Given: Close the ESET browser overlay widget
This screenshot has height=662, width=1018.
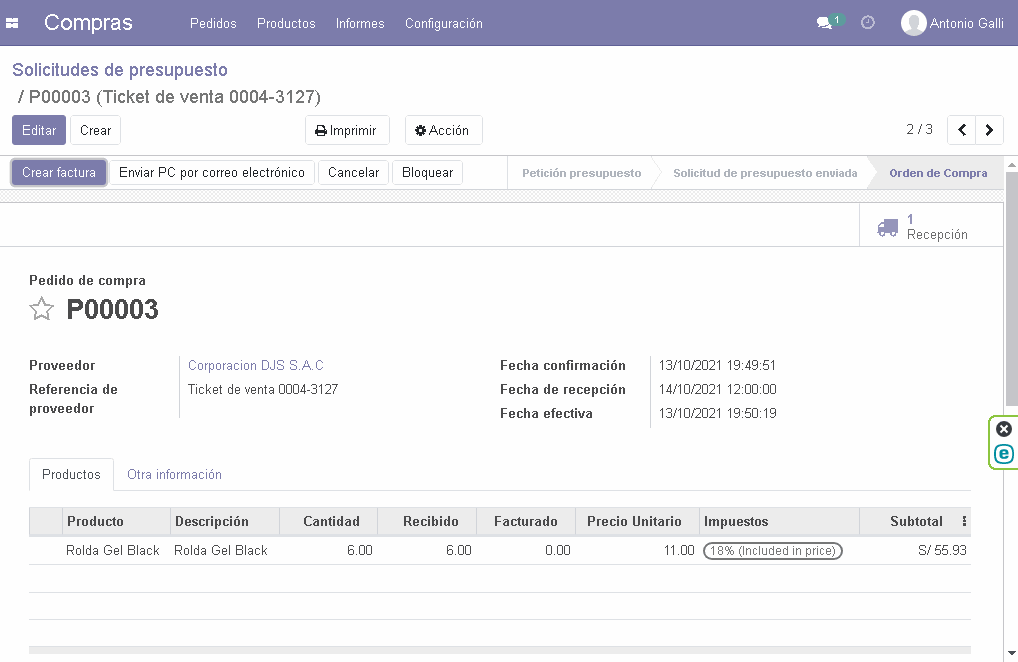Looking at the screenshot, I should (1004, 429).
